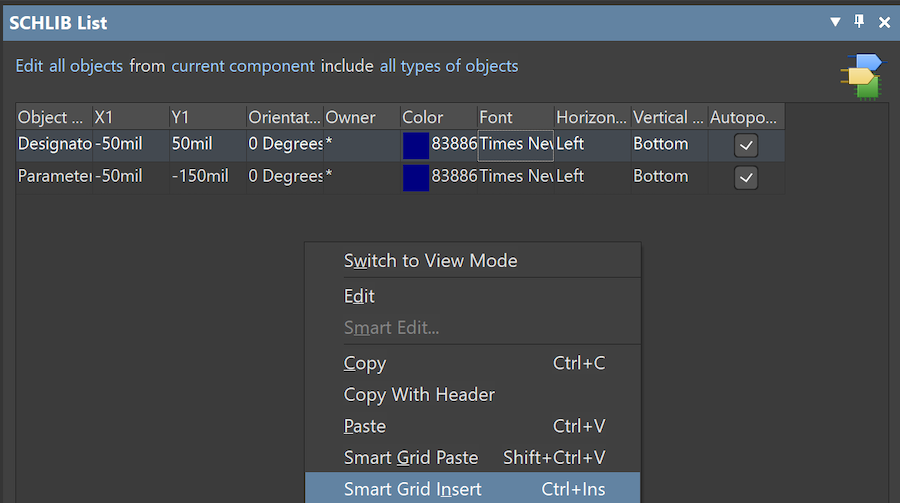Choose Paste from context menu

473,426
